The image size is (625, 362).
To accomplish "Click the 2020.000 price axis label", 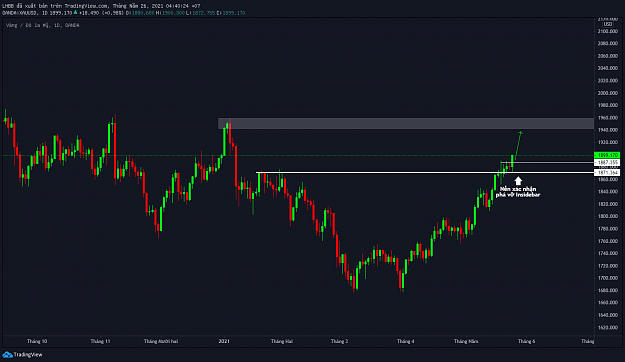I will point(608,81).
